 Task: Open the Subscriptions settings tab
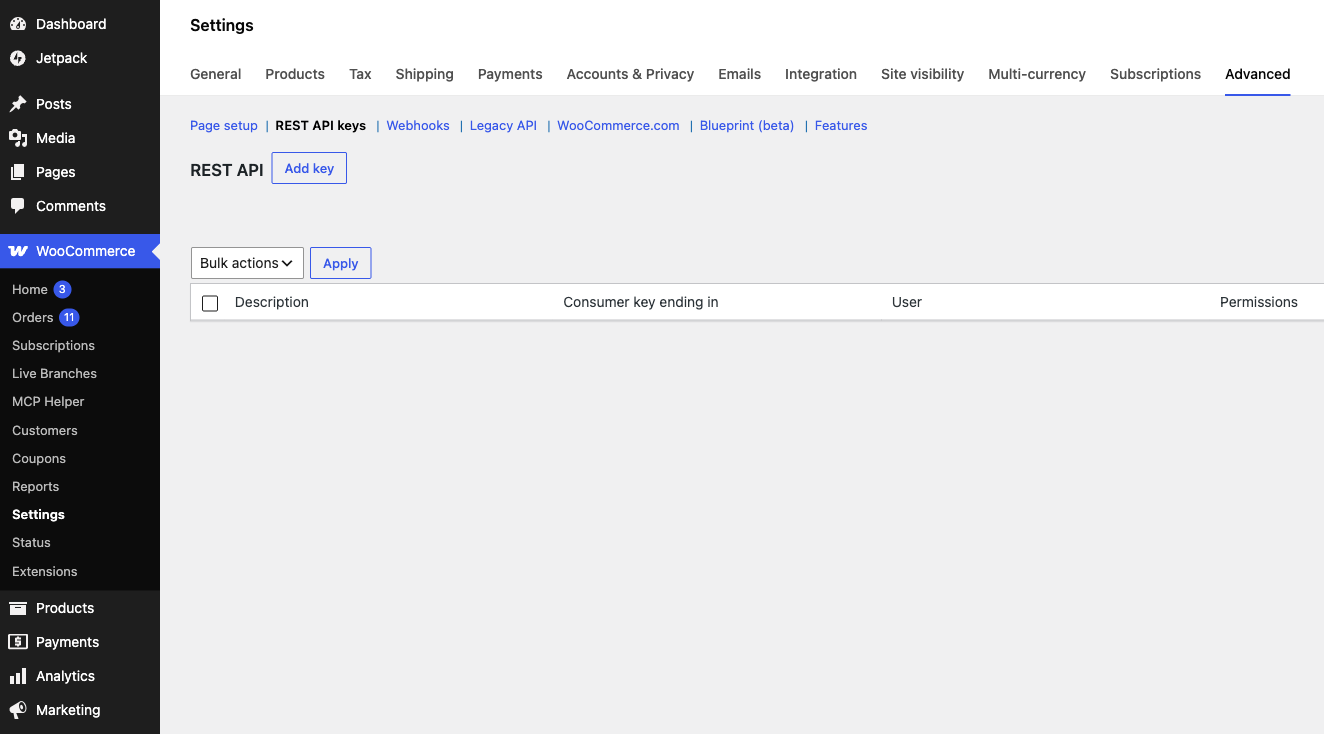(1155, 74)
